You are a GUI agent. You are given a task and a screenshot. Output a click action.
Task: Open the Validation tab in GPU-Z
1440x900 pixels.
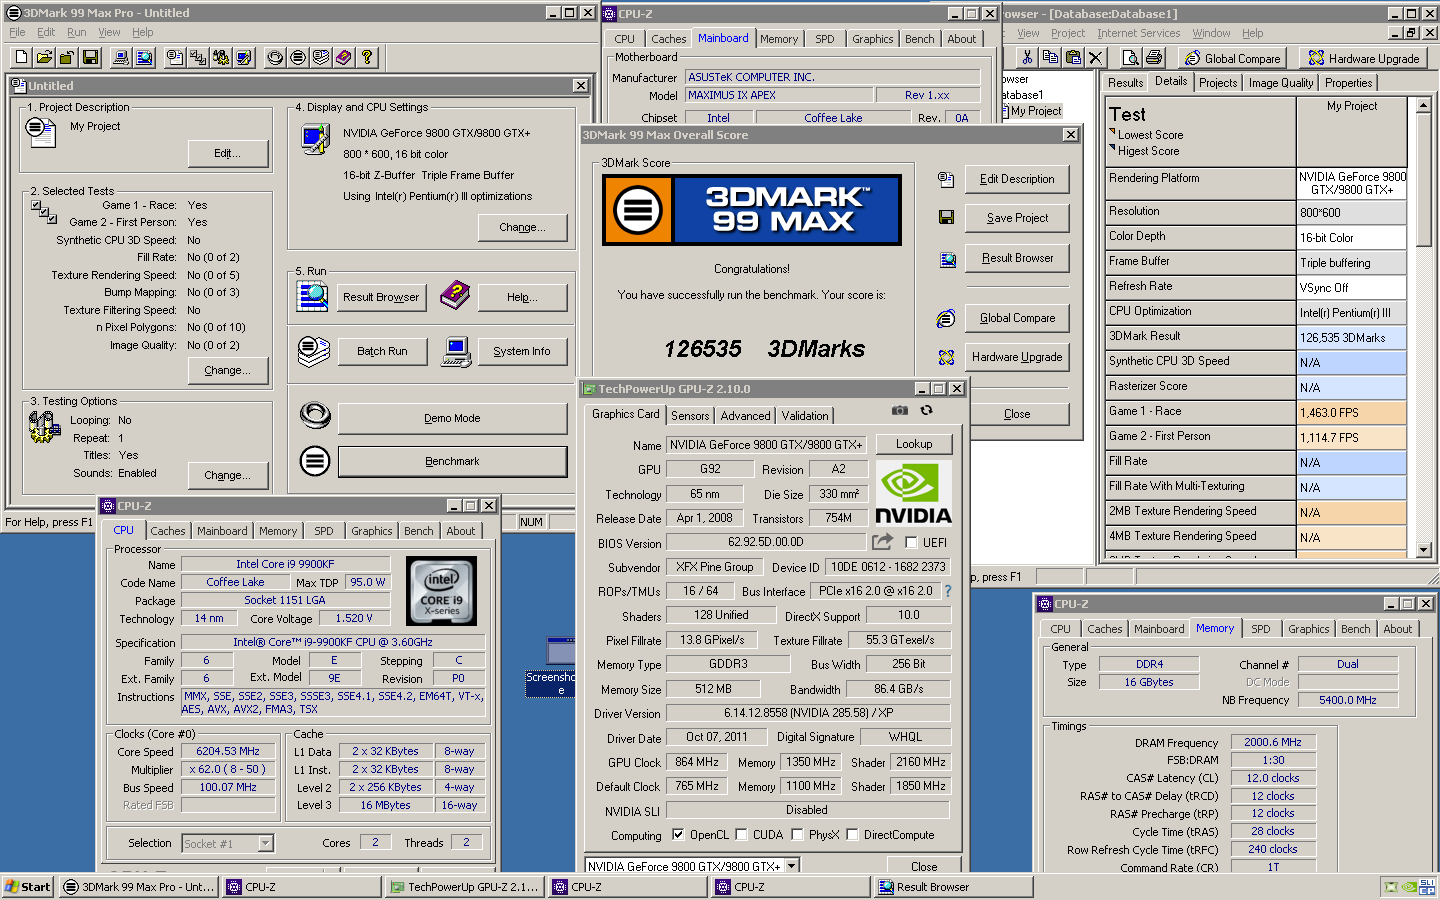coord(805,415)
